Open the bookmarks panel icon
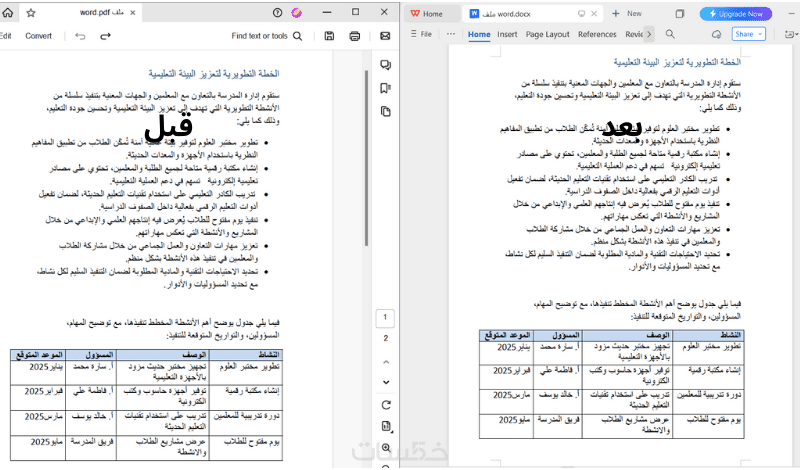 386,88
